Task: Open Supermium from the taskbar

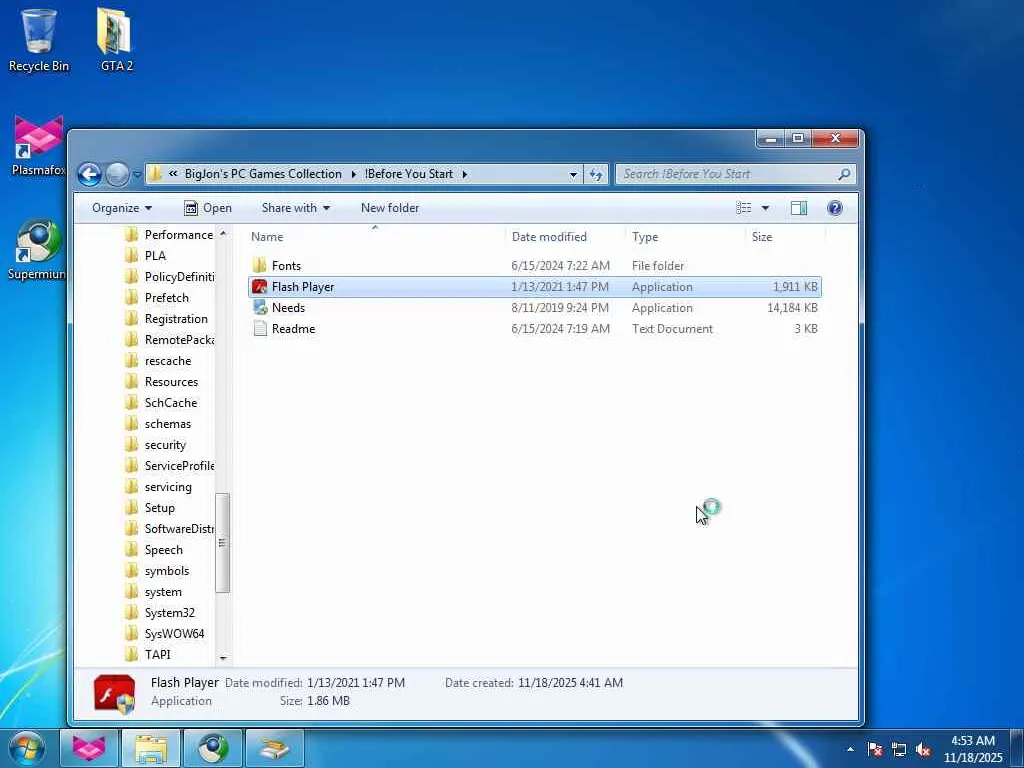Action: coord(213,748)
